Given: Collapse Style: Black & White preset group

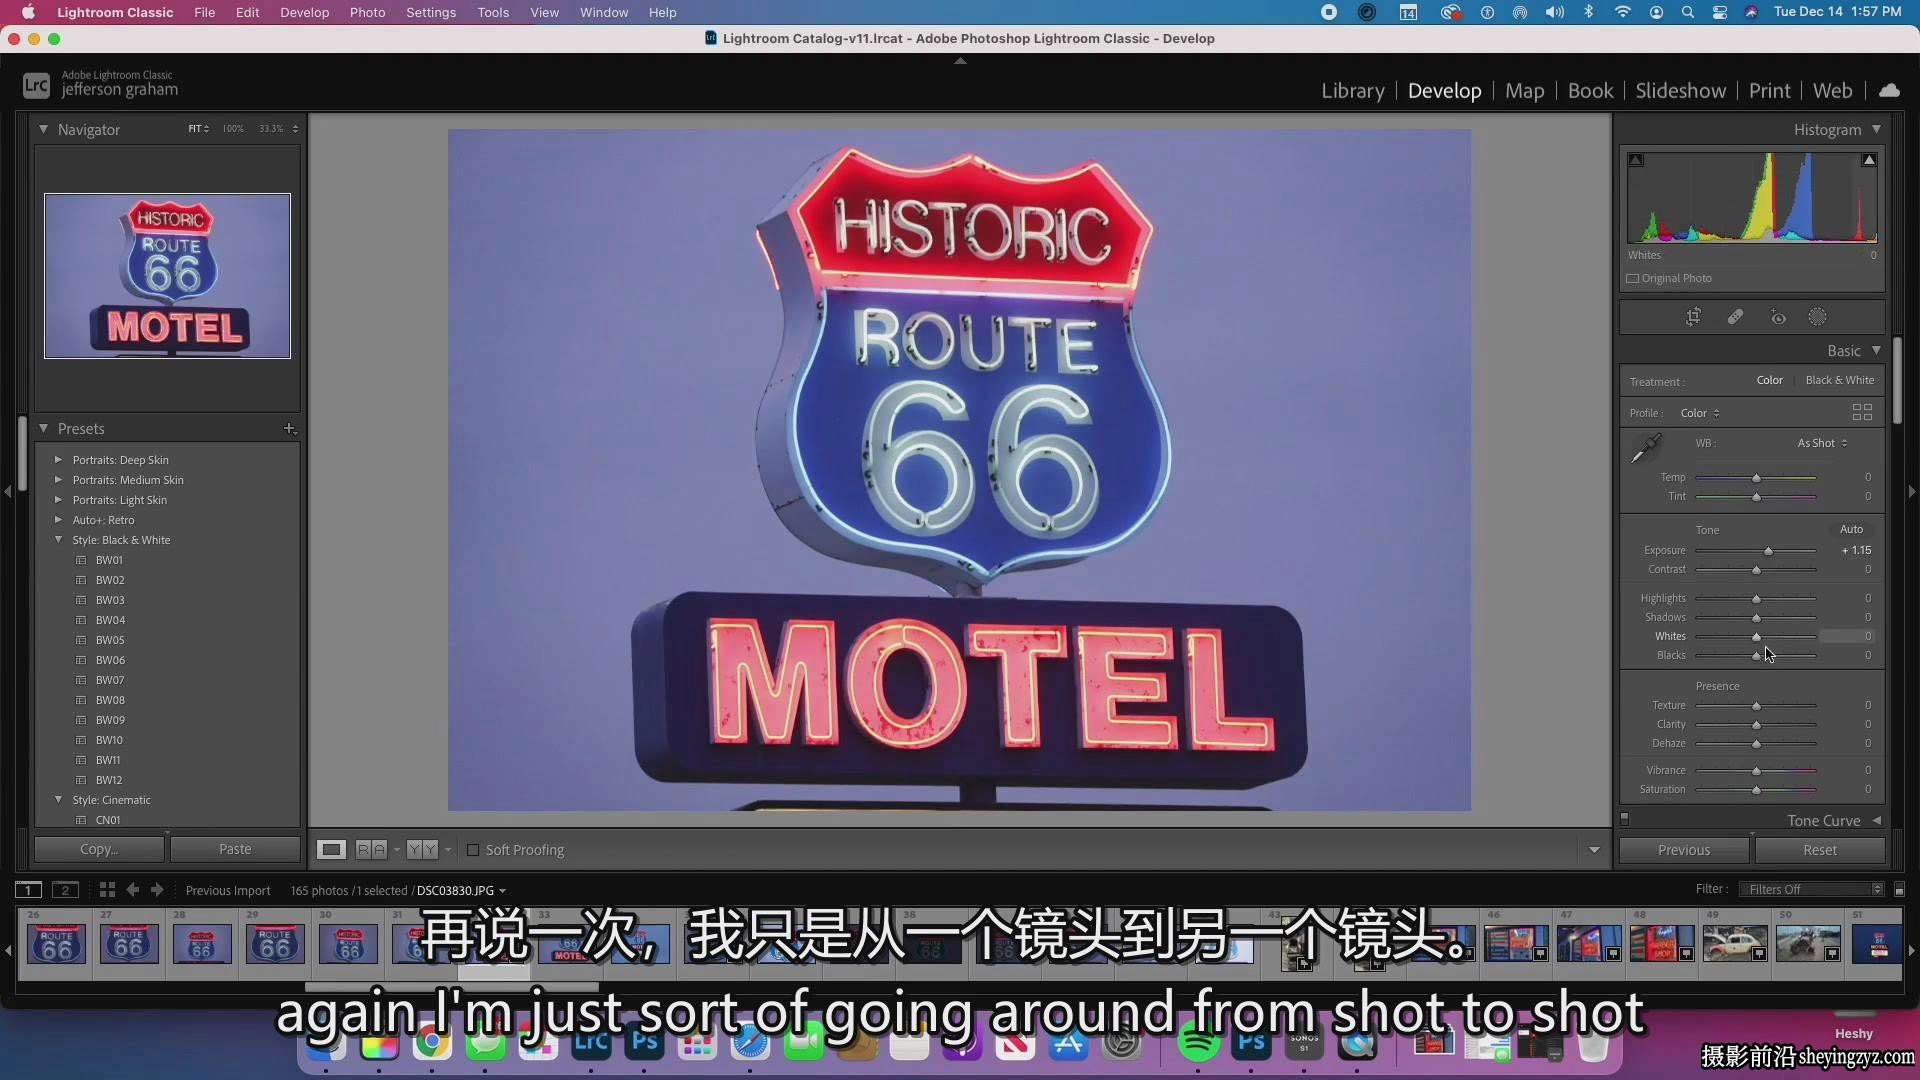Looking at the screenshot, I should pyautogui.click(x=58, y=540).
